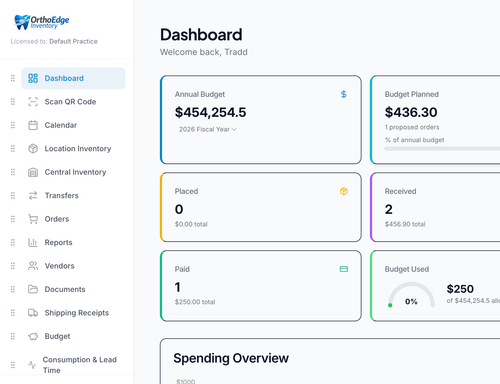Click the '$456.90 total' received text
Image resolution: width=500 pixels, height=384 pixels.
pos(405,224)
